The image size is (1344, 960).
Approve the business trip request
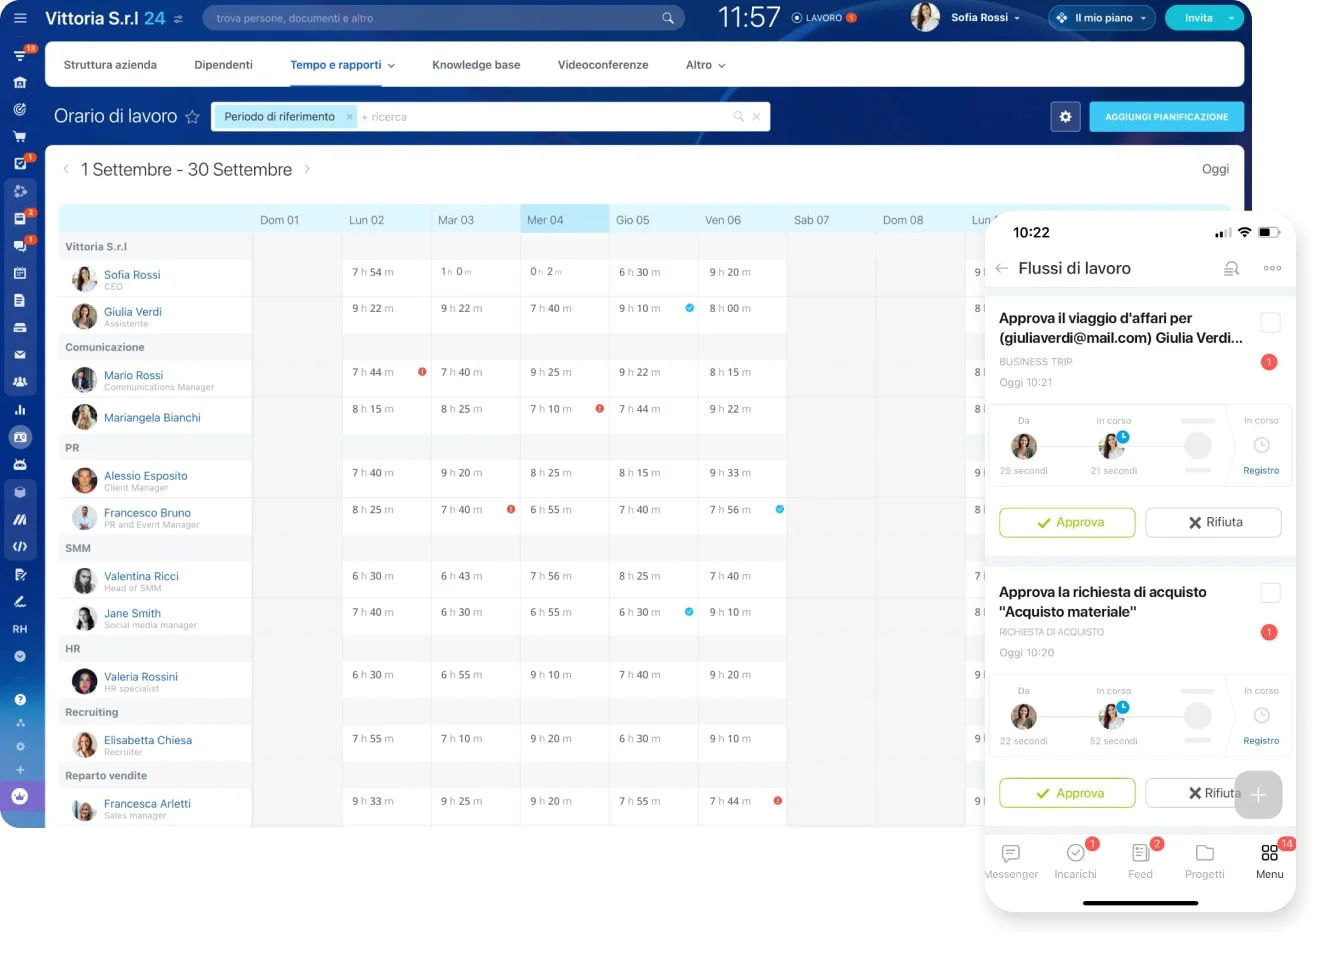1067,522
